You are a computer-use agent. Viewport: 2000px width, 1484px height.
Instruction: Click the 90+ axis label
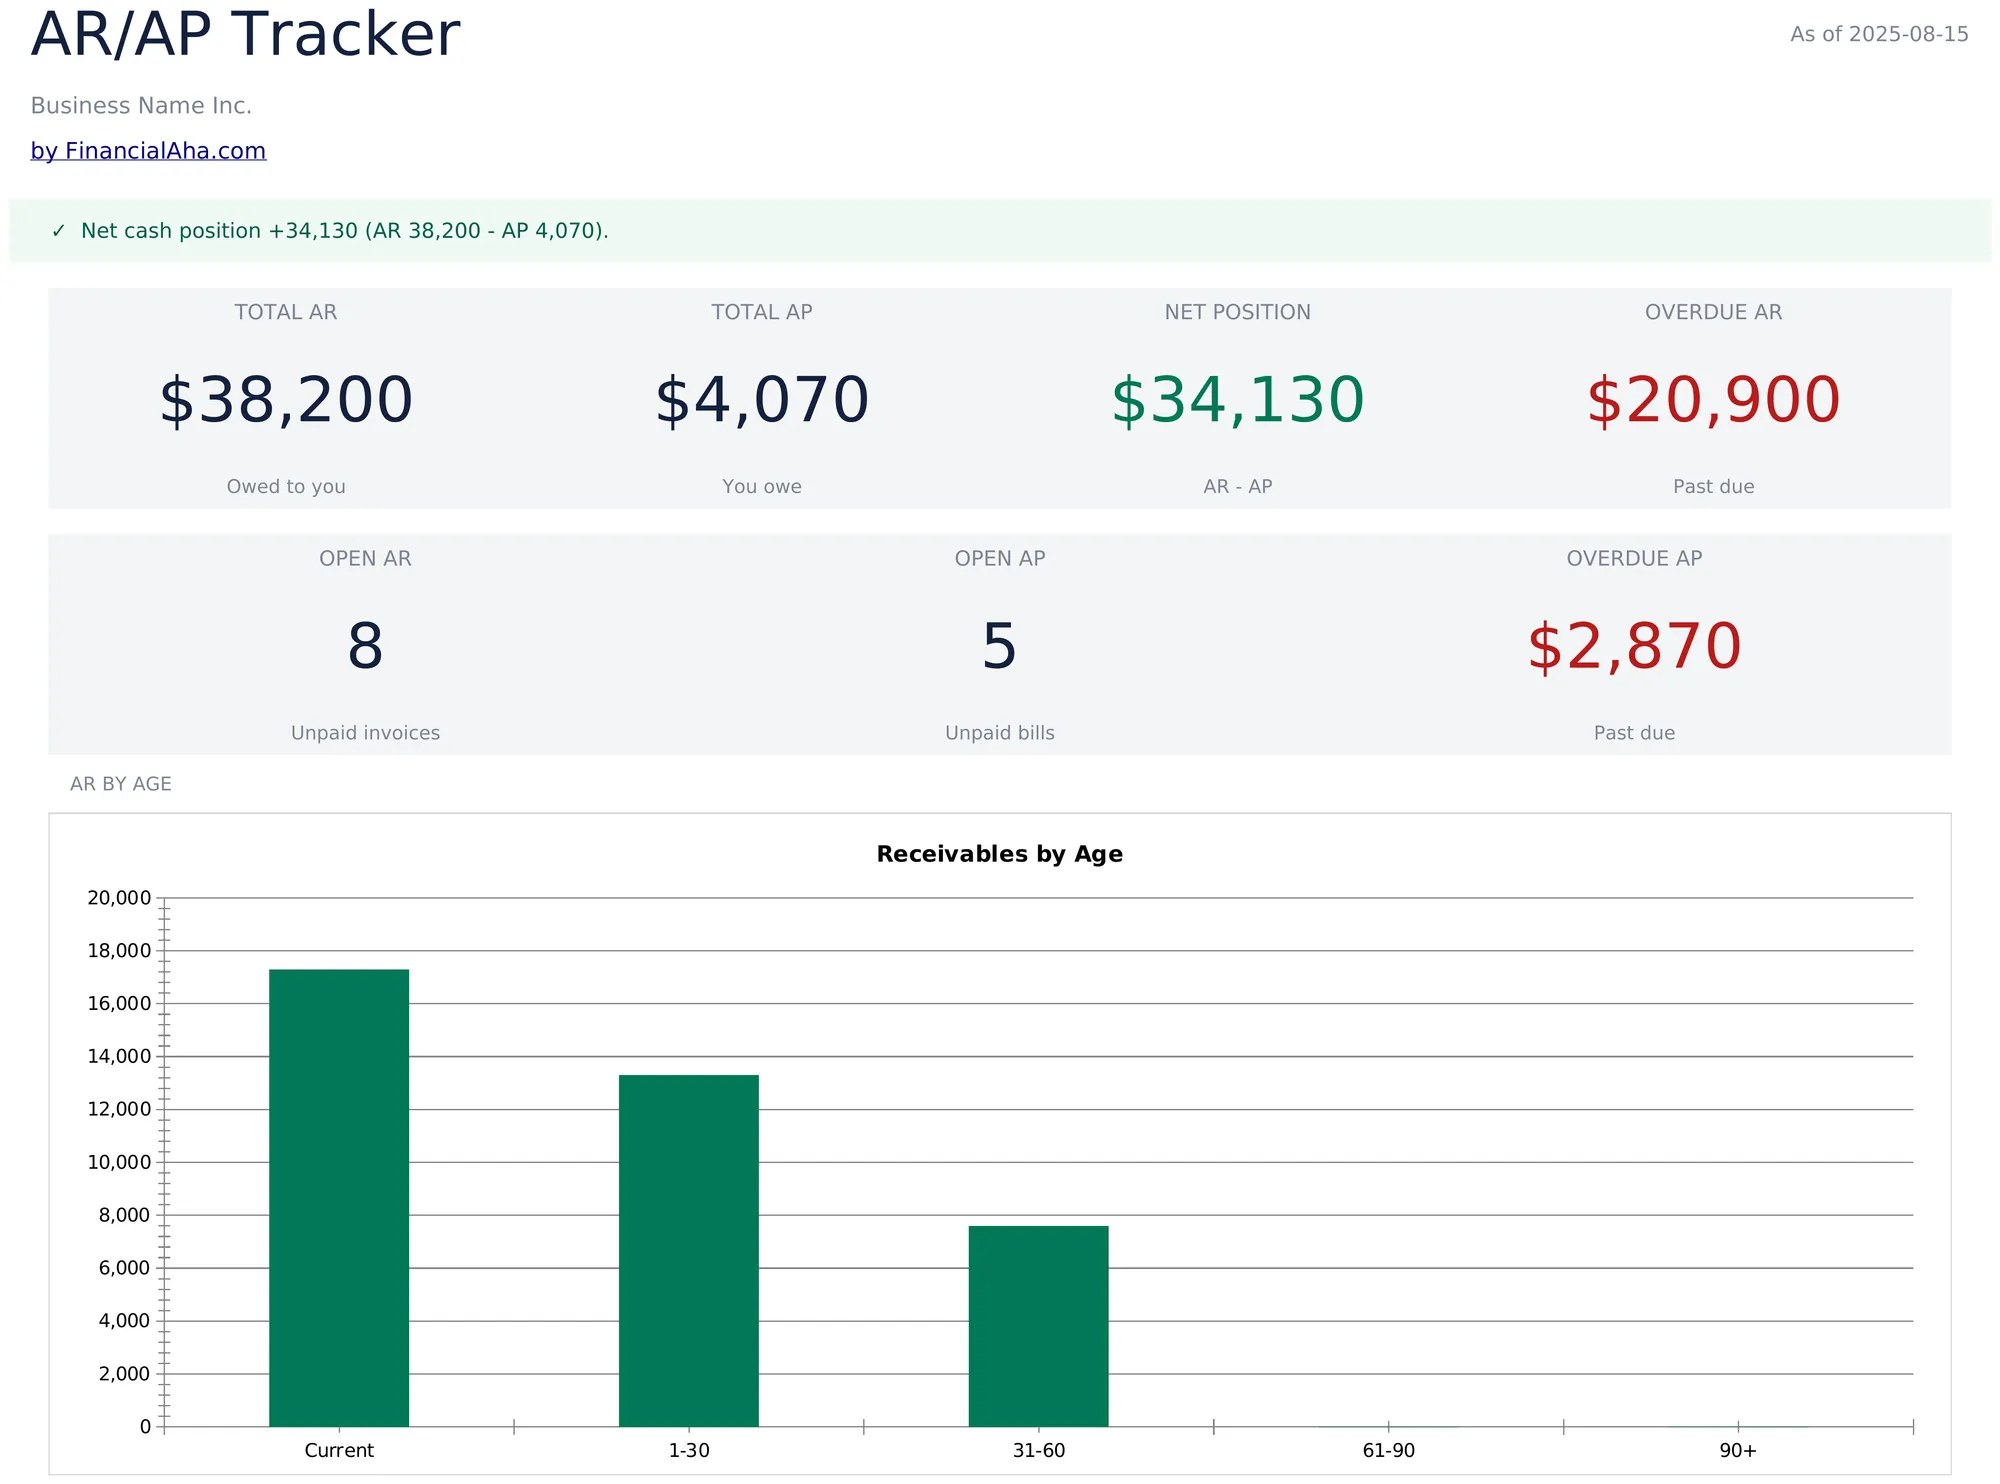point(1738,1451)
